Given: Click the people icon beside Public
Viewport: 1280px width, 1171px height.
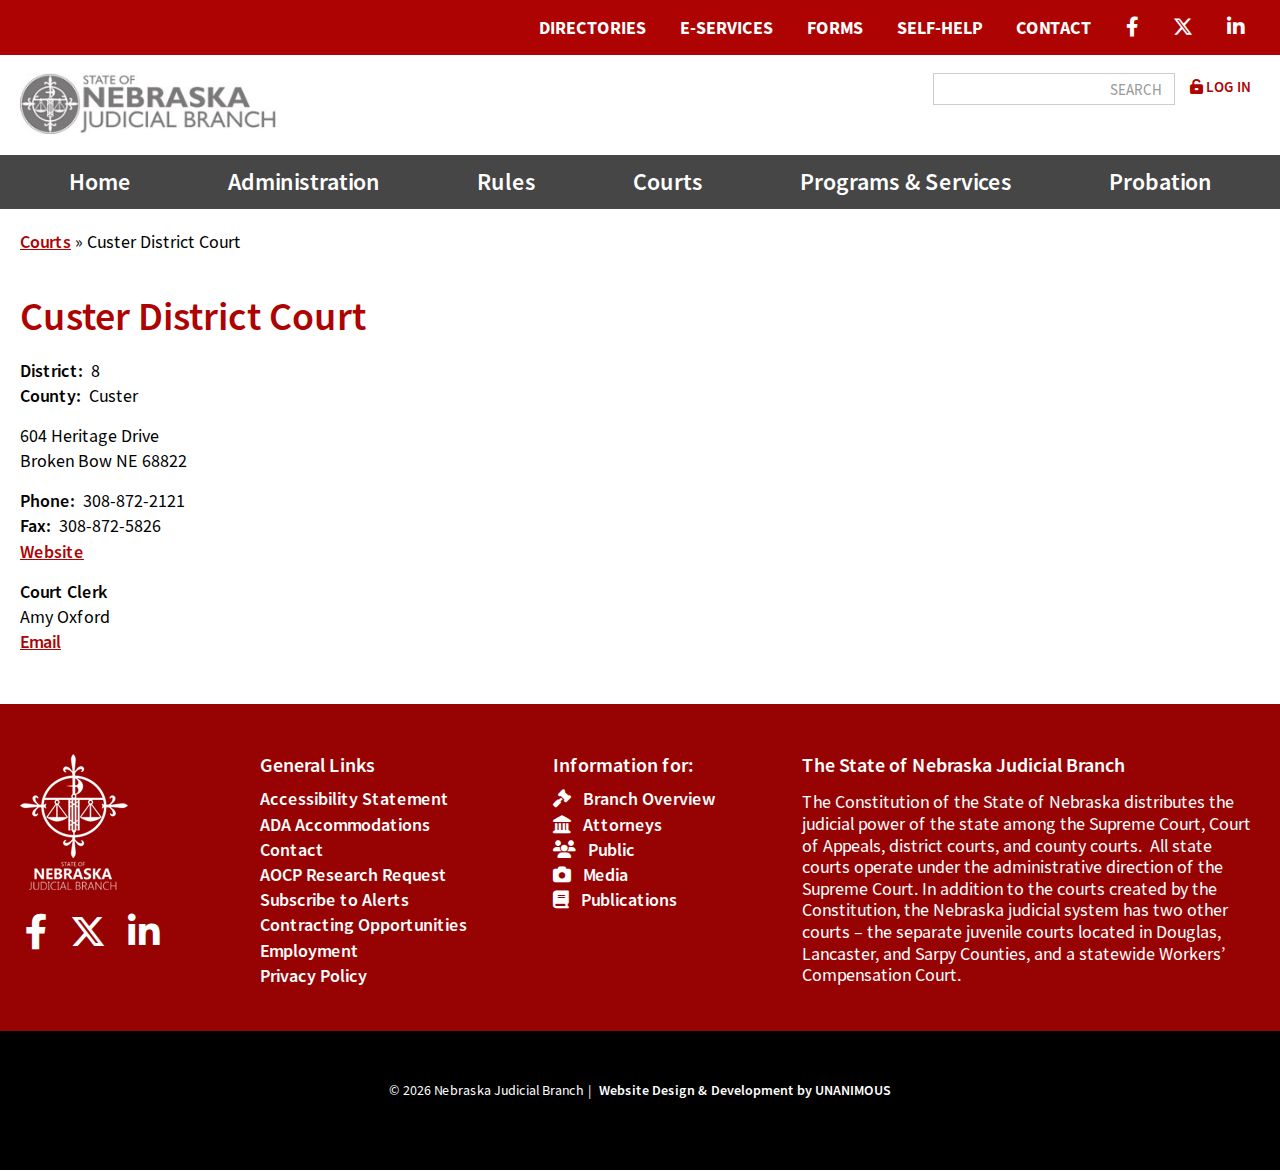Looking at the screenshot, I should pyautogui.click(x=564, y=849).
